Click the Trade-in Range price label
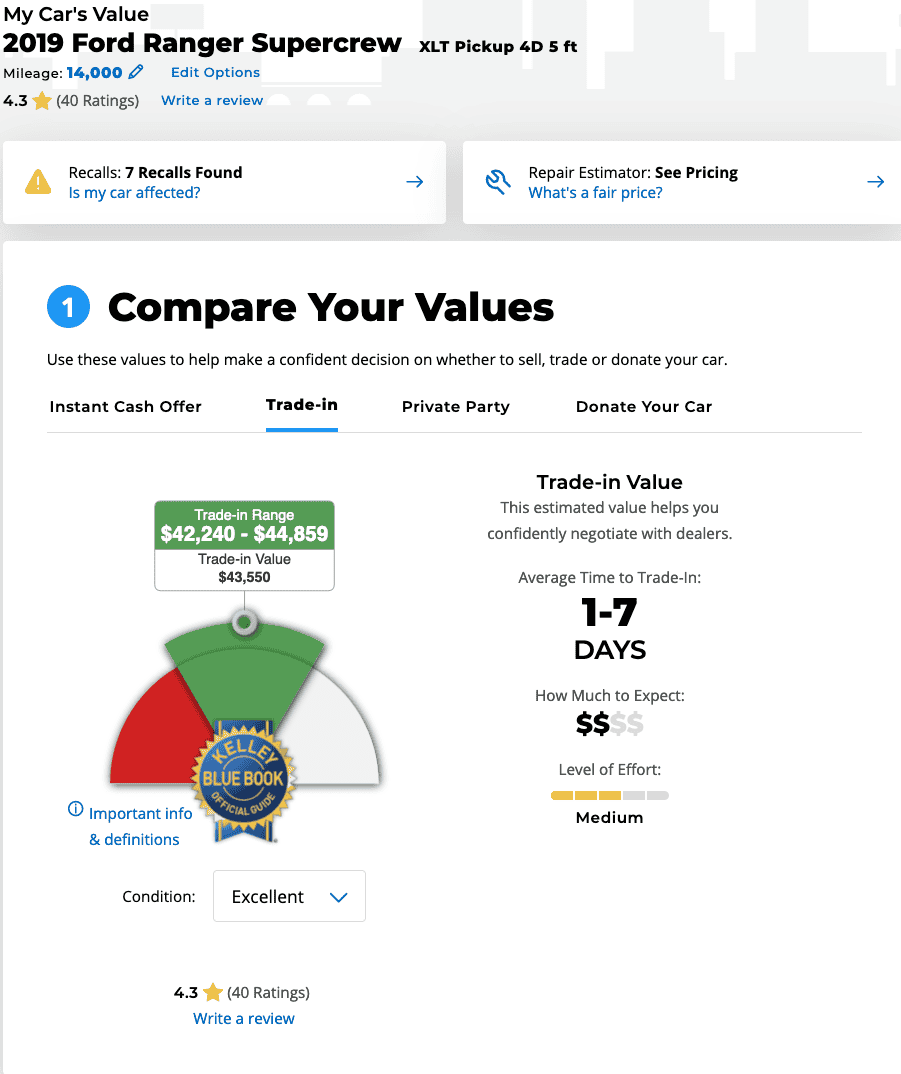The height and width of the screenshot is (1074, 901). (x=245, y=525)
